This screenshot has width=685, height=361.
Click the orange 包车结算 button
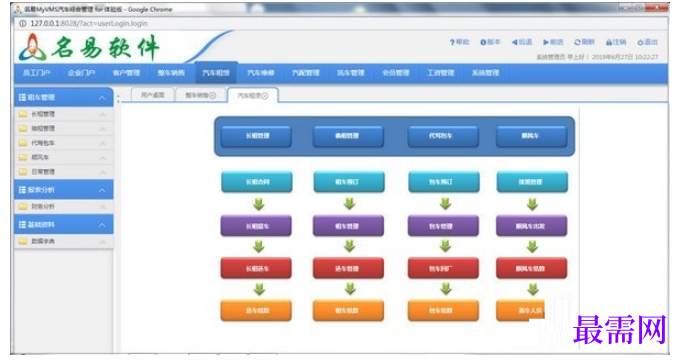443,311
